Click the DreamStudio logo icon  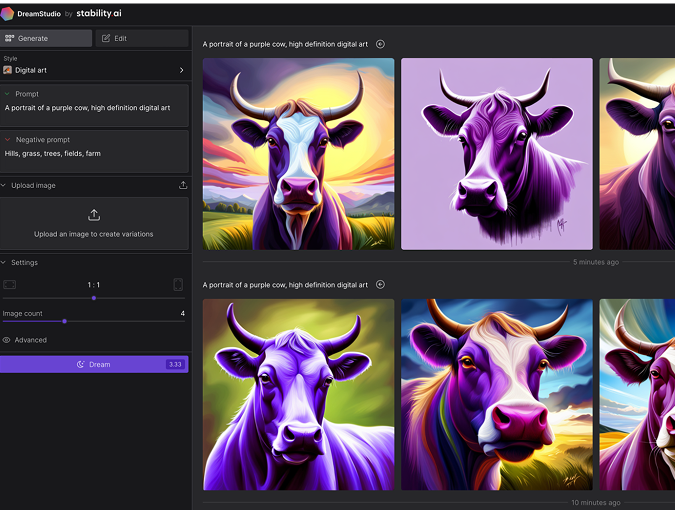pos(8,13)
